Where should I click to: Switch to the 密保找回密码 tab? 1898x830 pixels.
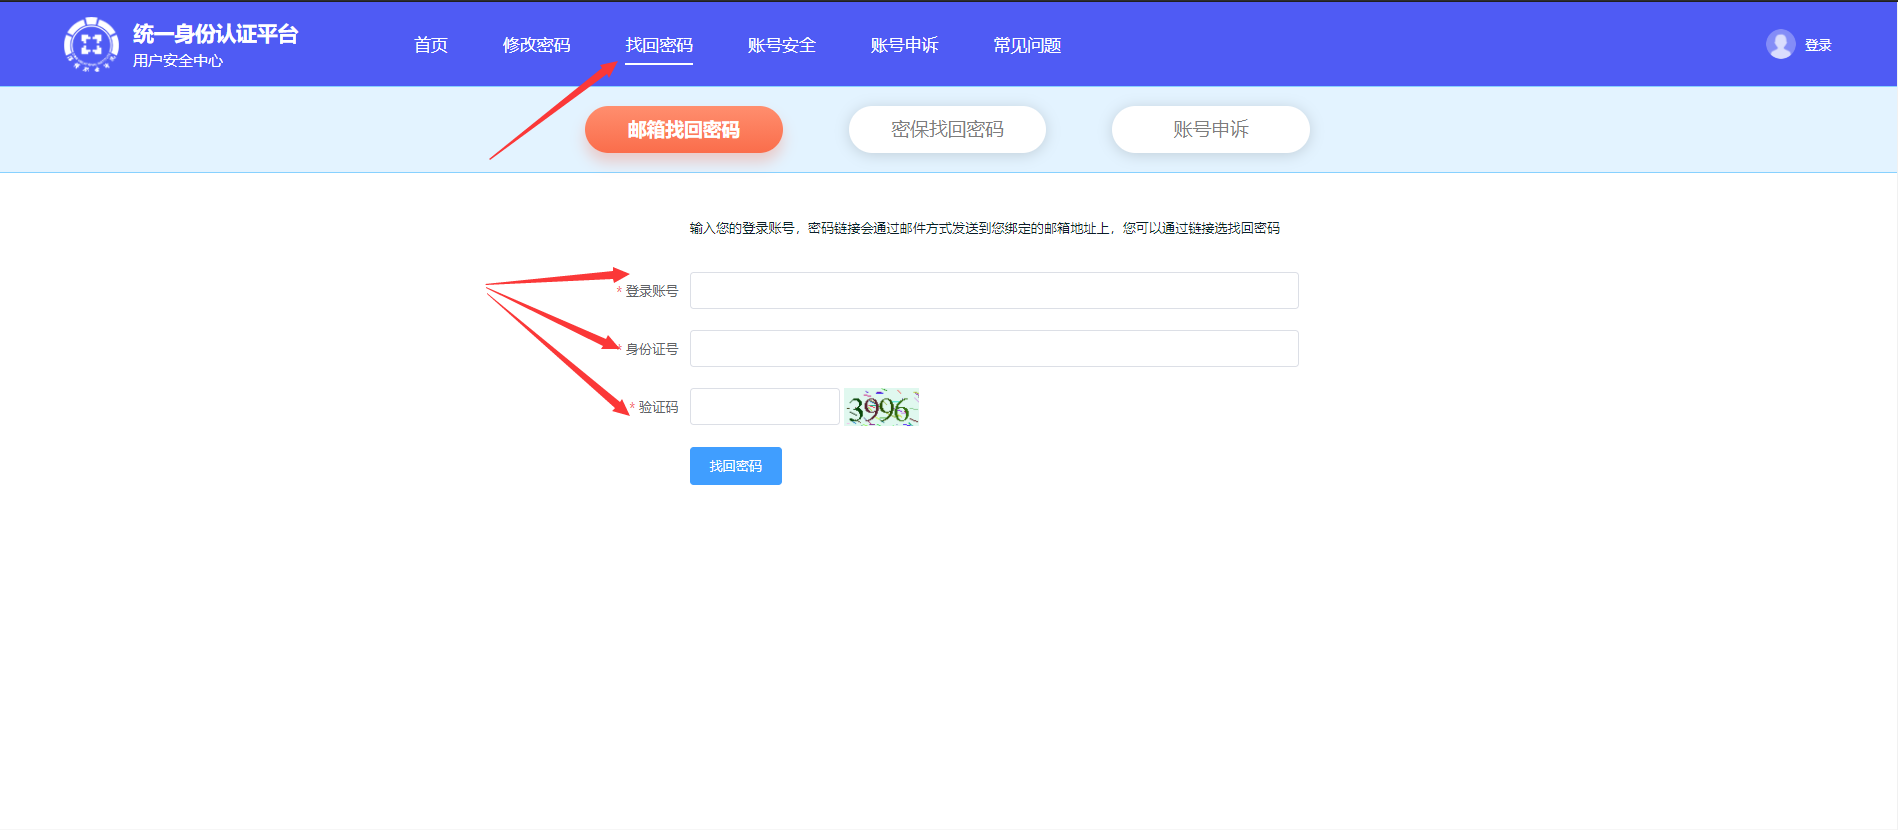pyautogui.click(x=947, y=130)
